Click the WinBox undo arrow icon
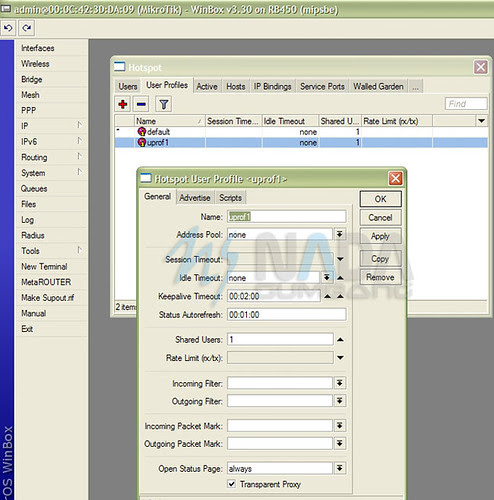494x500 pixels. pos(8,28)
